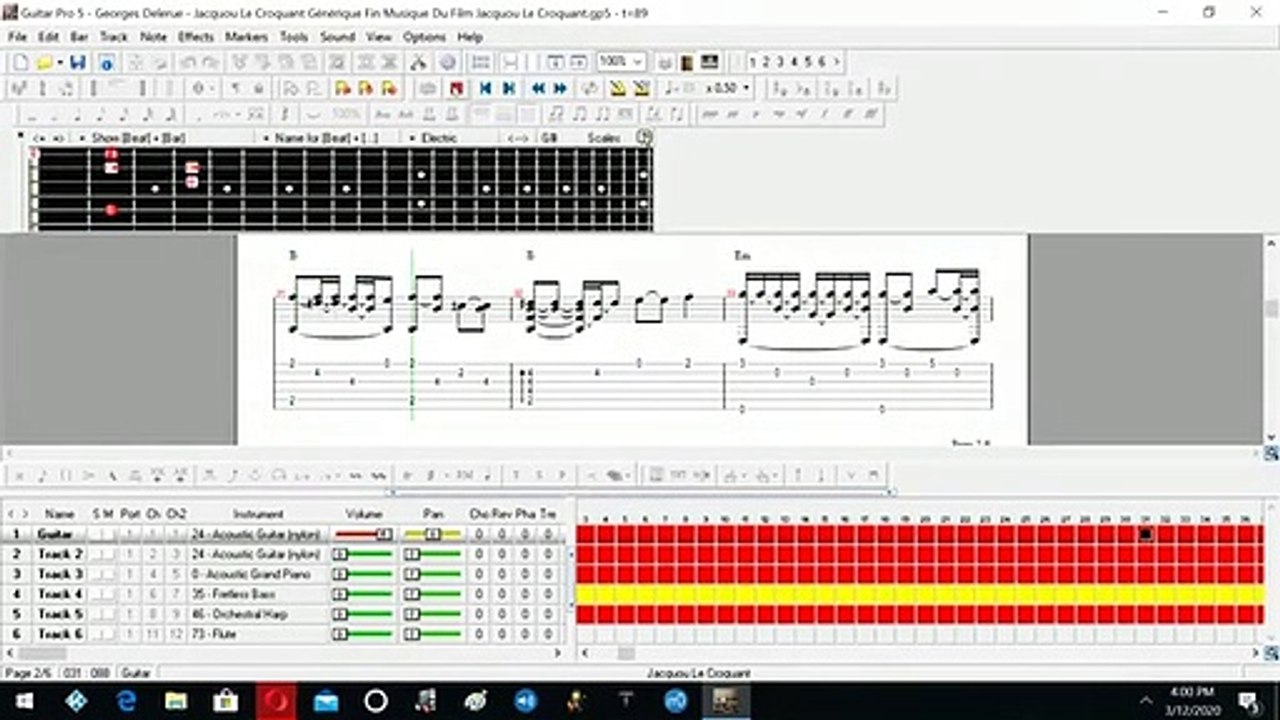Toggle solo on the Guitar track
The height and width of the screenshot is (720, 1280).
[96, 534]
